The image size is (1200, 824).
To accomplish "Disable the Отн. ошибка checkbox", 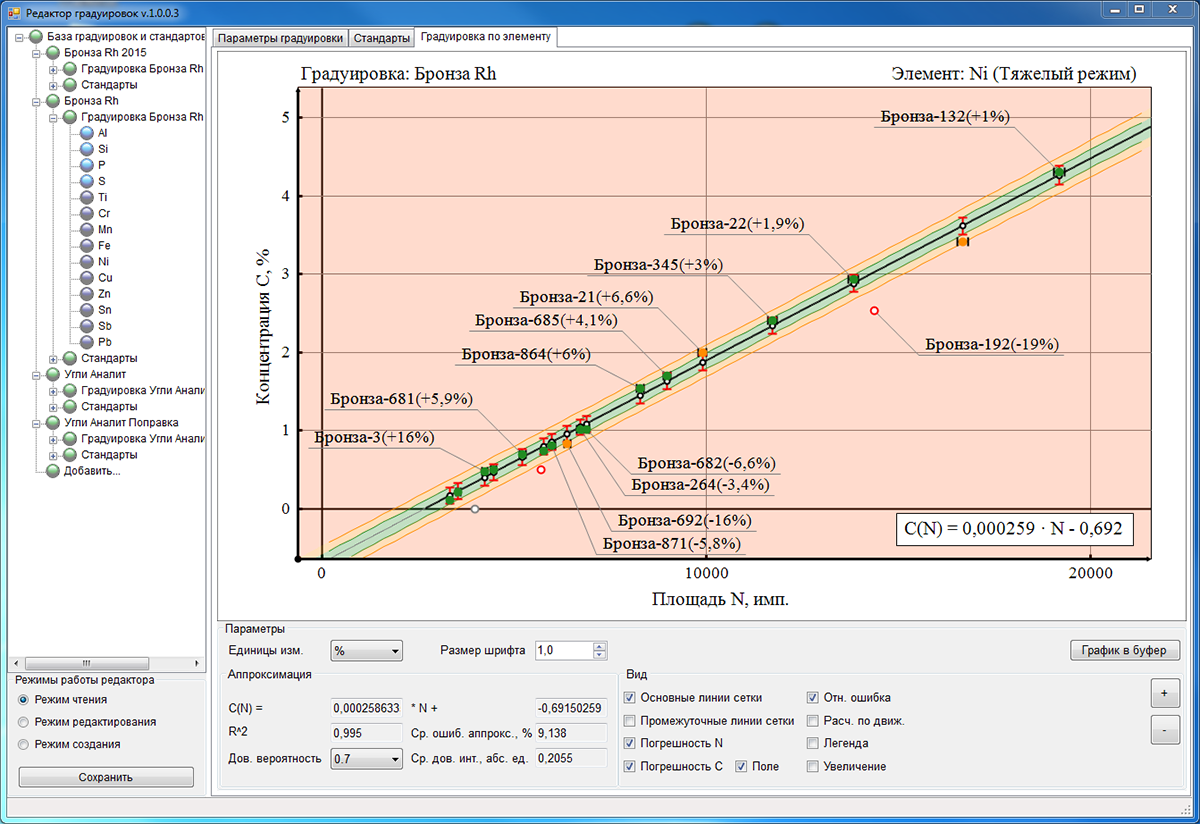I will tap(813, 698).
